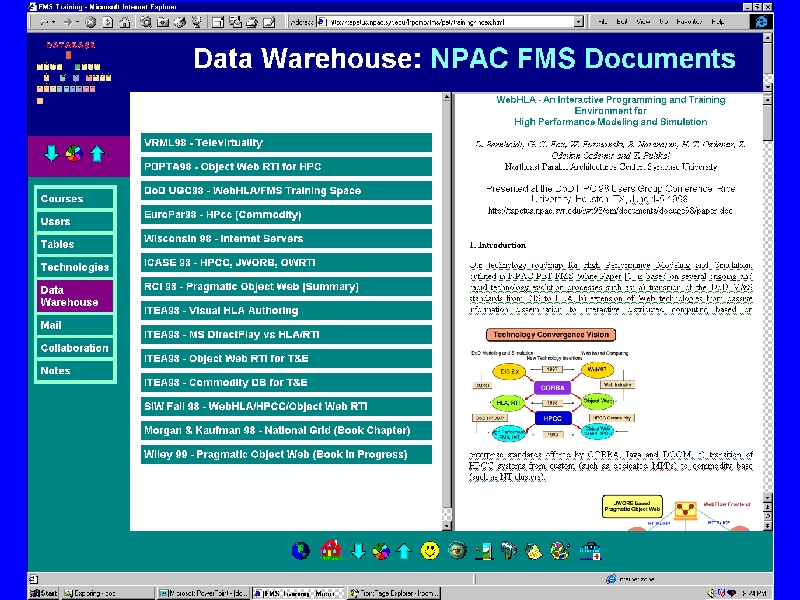Open the Go menu
Screen dimensions: 800x600
pos(663,21)
